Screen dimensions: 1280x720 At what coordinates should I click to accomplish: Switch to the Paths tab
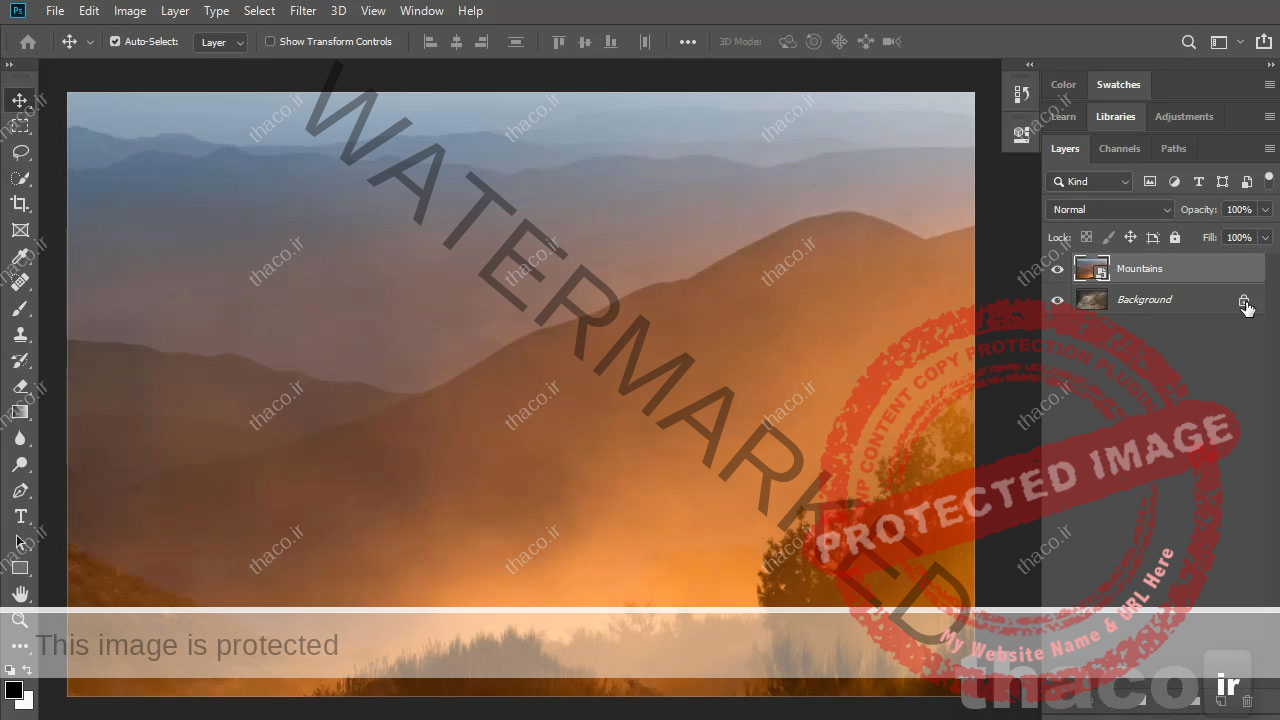click(x=1173, y=148)
